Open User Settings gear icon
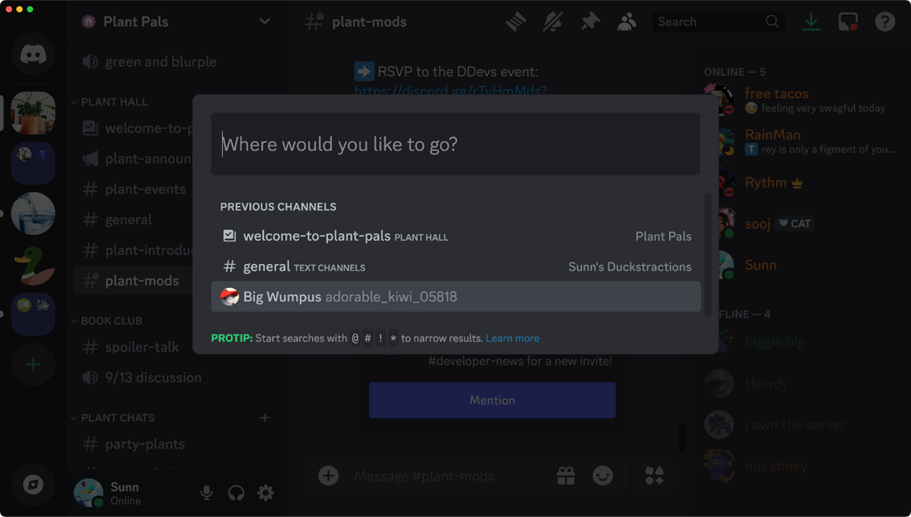This screenshot has width=911, height=517. [x=266, y=493]
